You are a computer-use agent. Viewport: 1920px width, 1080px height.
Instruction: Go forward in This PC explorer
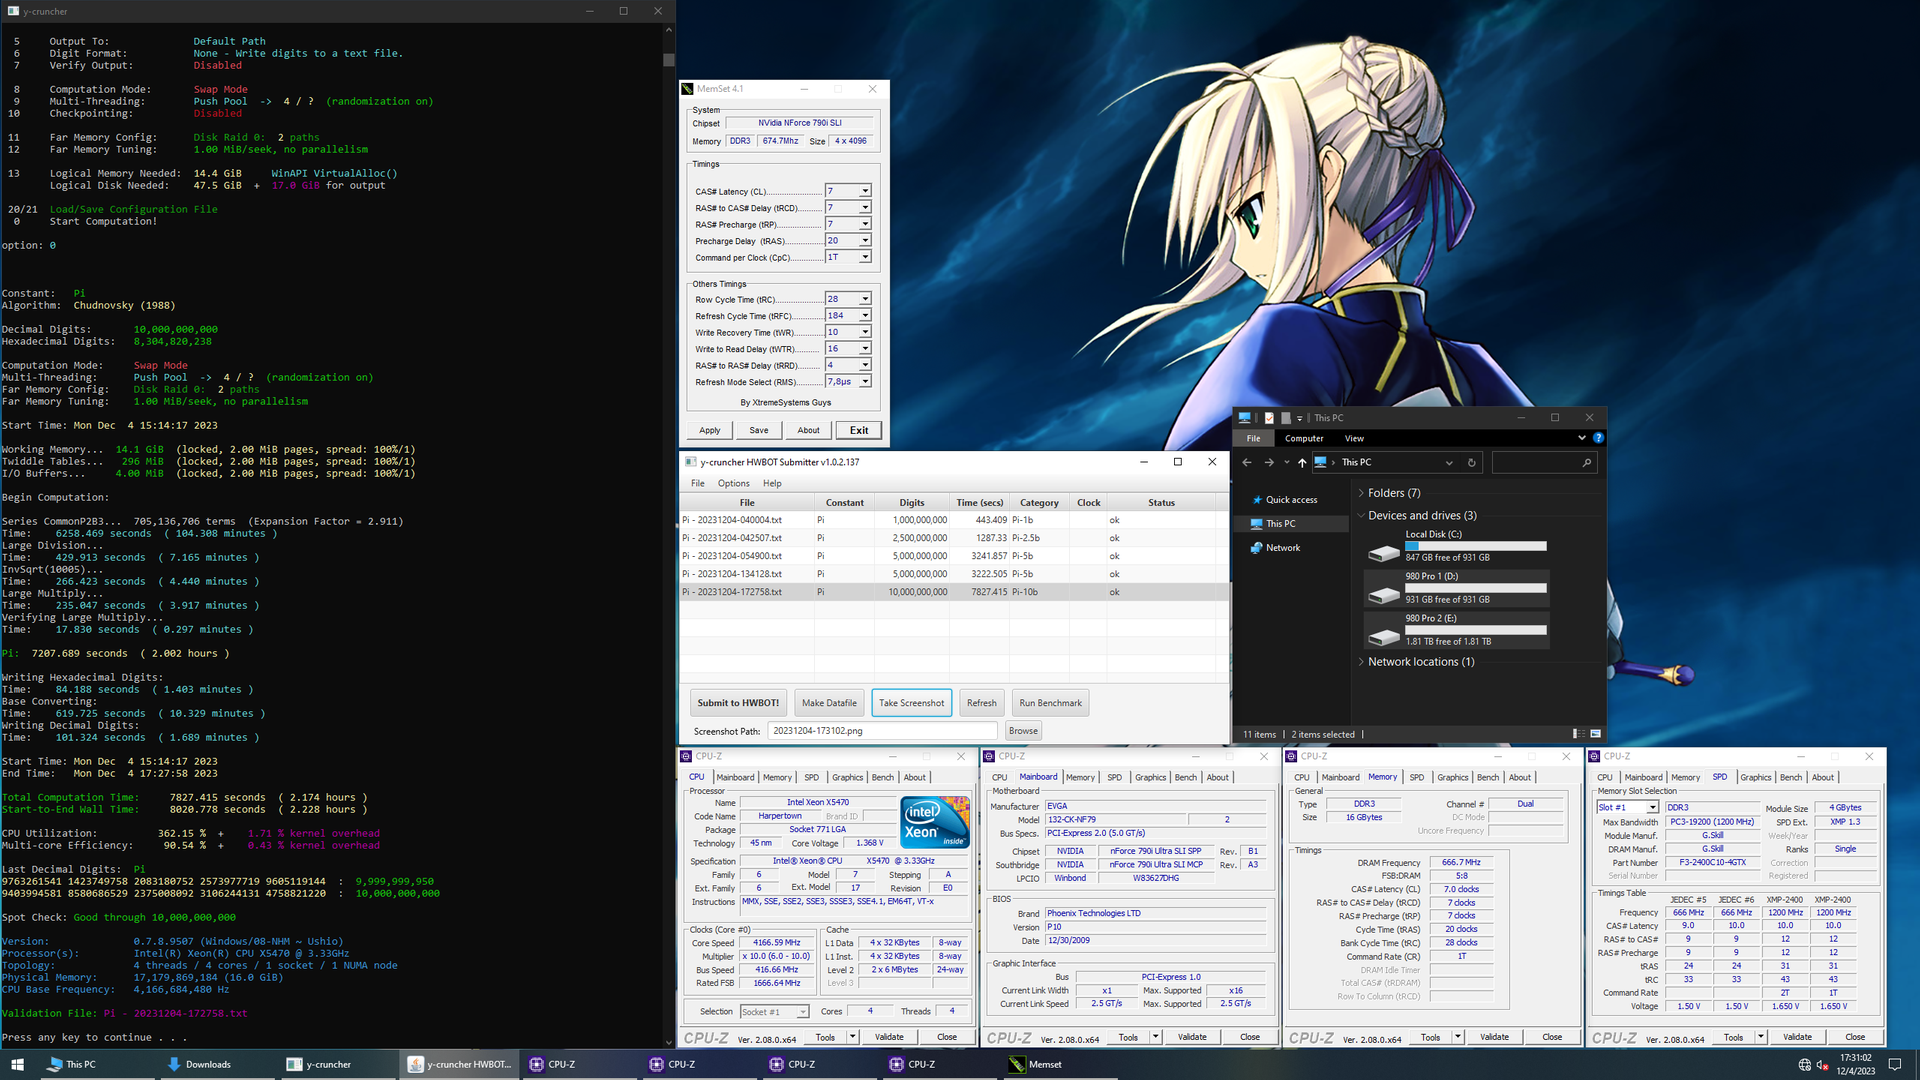[x=1269, y=462]
